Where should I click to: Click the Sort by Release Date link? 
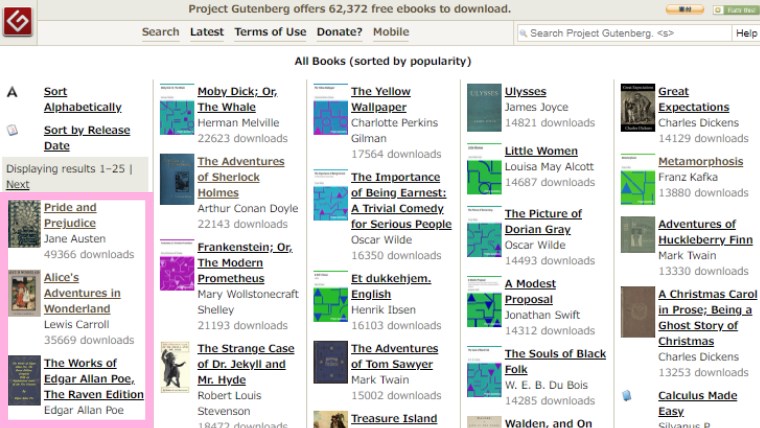click(x=87, y=138)
